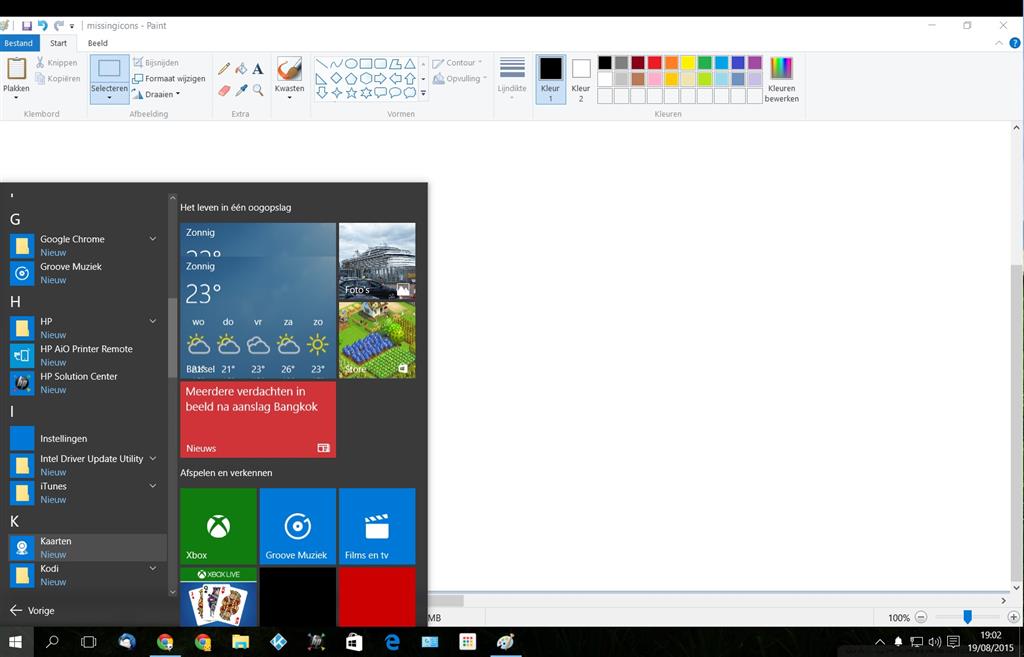
Task: Open the Xbox tile
Action: tap(218, 526)
